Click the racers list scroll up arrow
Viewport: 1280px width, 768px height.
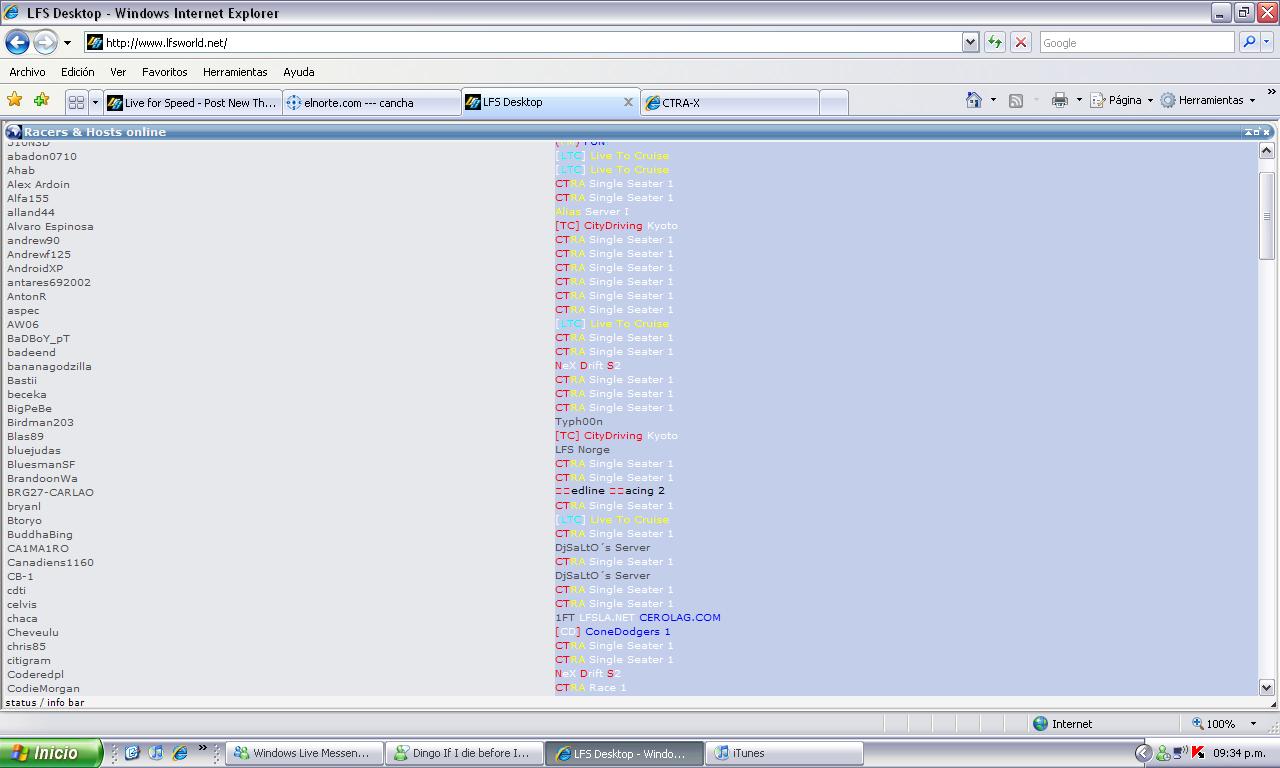1266,151
